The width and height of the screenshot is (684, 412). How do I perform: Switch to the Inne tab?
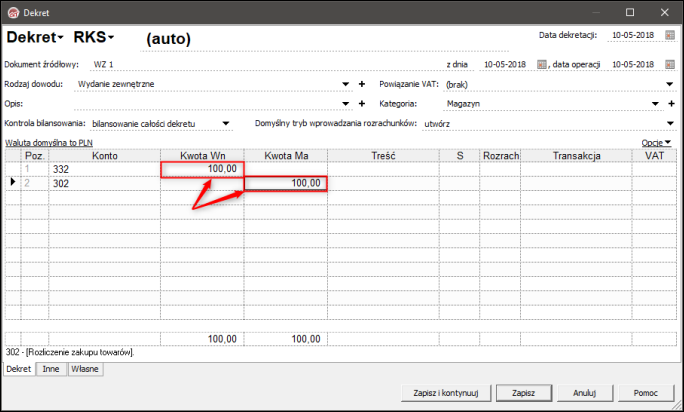[x=51, y=369]
